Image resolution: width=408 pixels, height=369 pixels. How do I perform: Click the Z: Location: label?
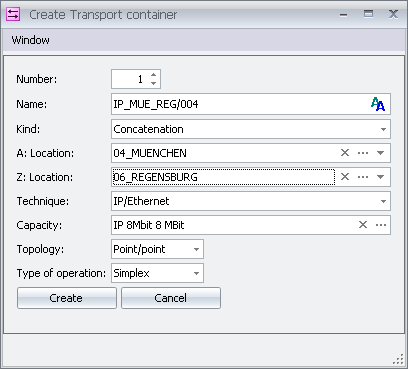(x=45, y=177)
